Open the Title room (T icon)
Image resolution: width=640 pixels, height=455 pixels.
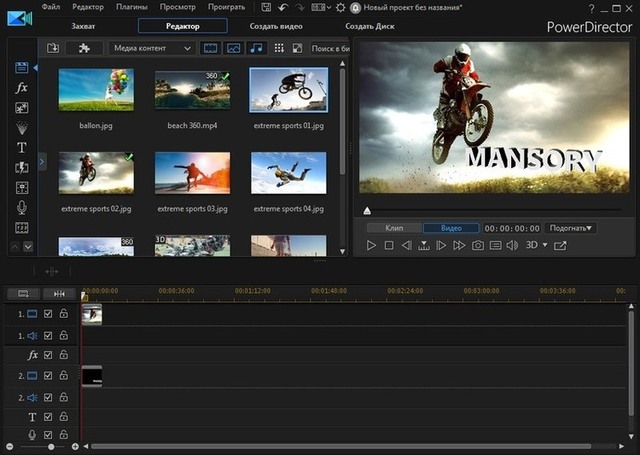tap(22, 147)
